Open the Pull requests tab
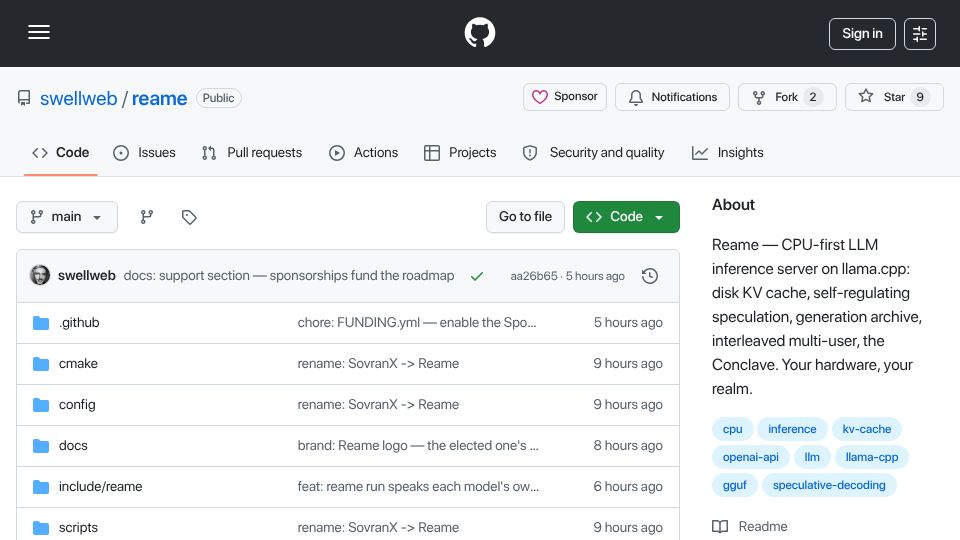 252,152
